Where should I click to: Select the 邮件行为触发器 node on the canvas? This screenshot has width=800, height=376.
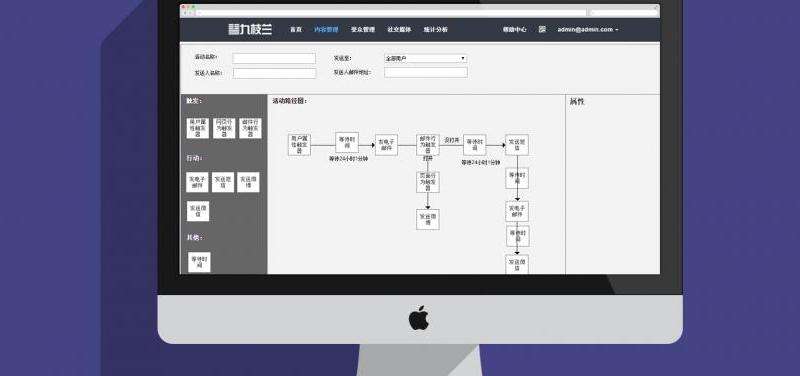click(428, 144)
